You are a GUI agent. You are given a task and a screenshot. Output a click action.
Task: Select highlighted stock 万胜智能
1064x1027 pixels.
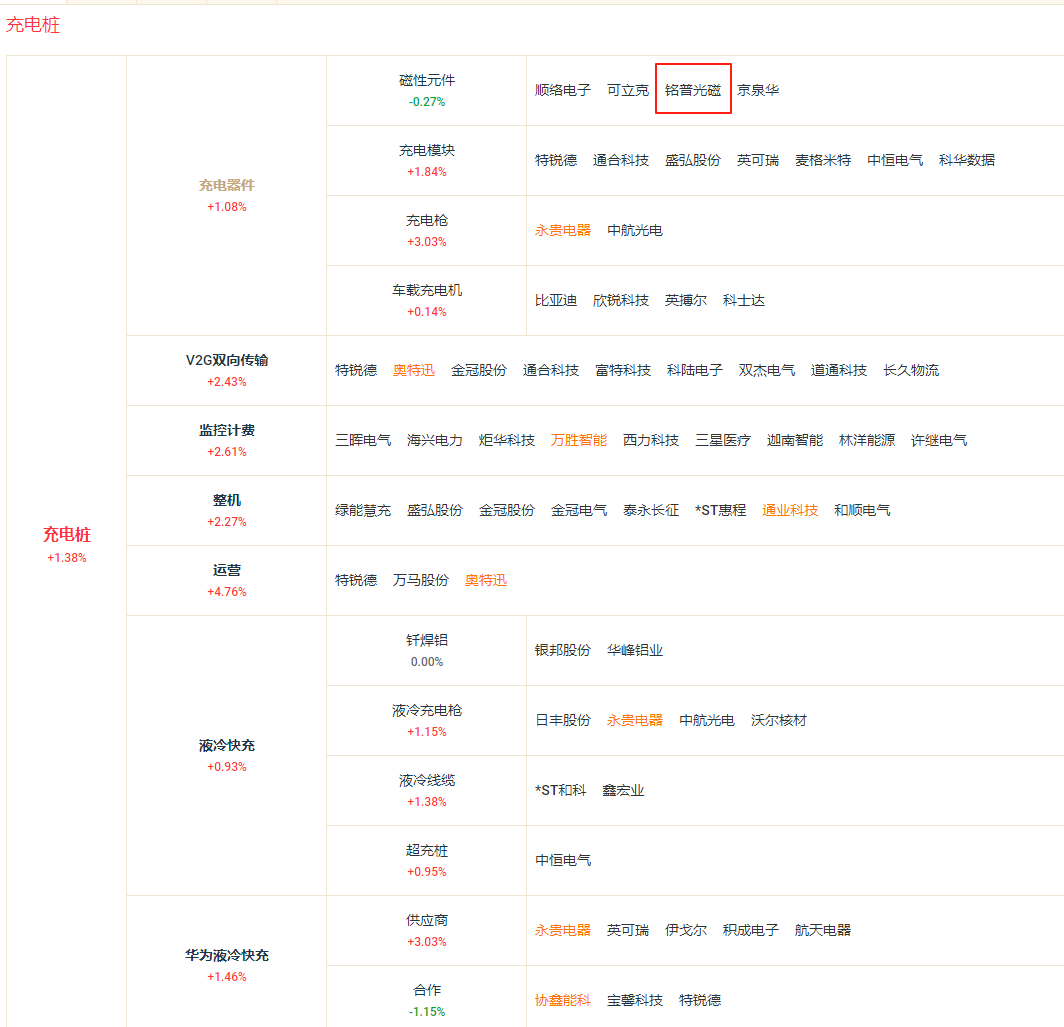(x=579, y=440)
